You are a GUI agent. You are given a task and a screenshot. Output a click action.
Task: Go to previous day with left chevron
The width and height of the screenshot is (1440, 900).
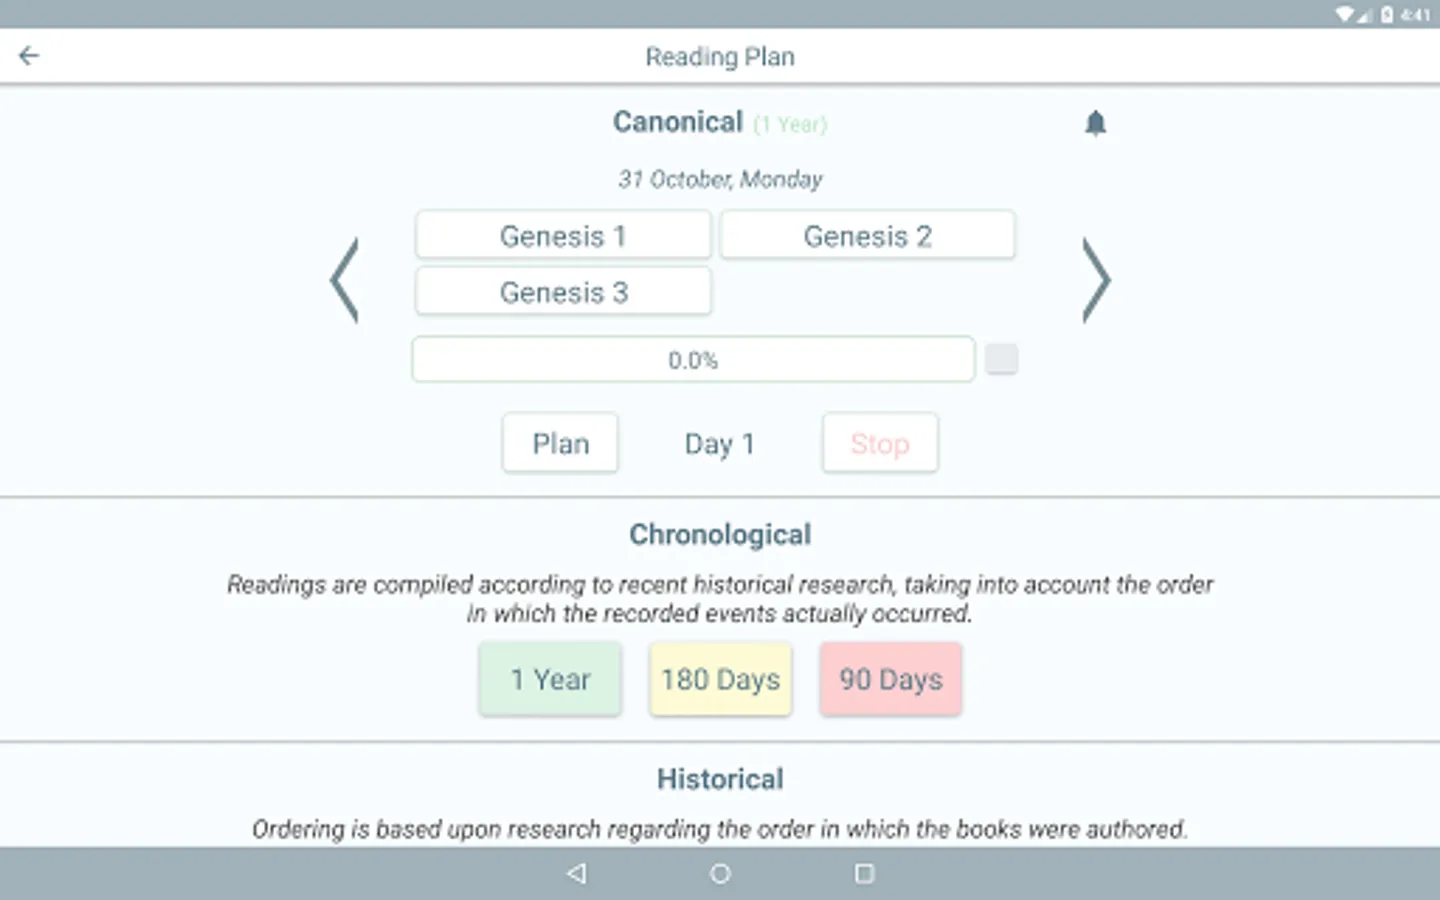[344, 280]
